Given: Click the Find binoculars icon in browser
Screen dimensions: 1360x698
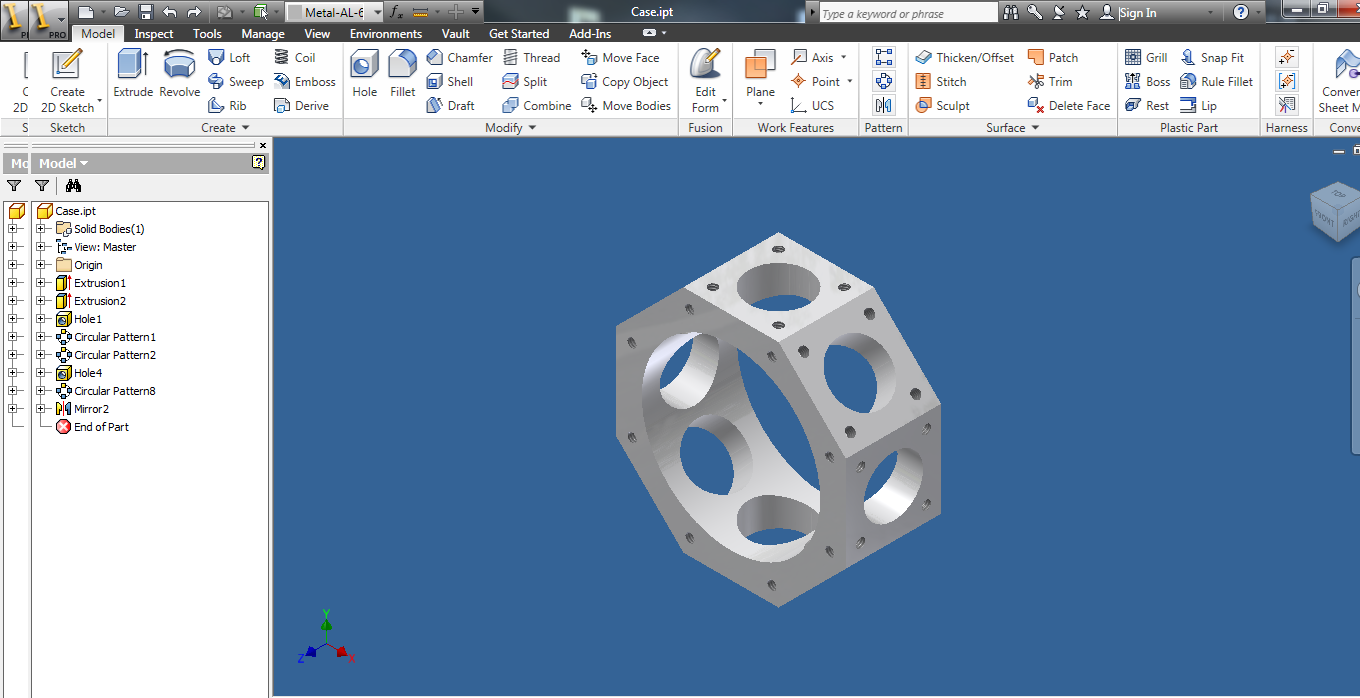Looking at the screenshot, I should click(73, 185).
